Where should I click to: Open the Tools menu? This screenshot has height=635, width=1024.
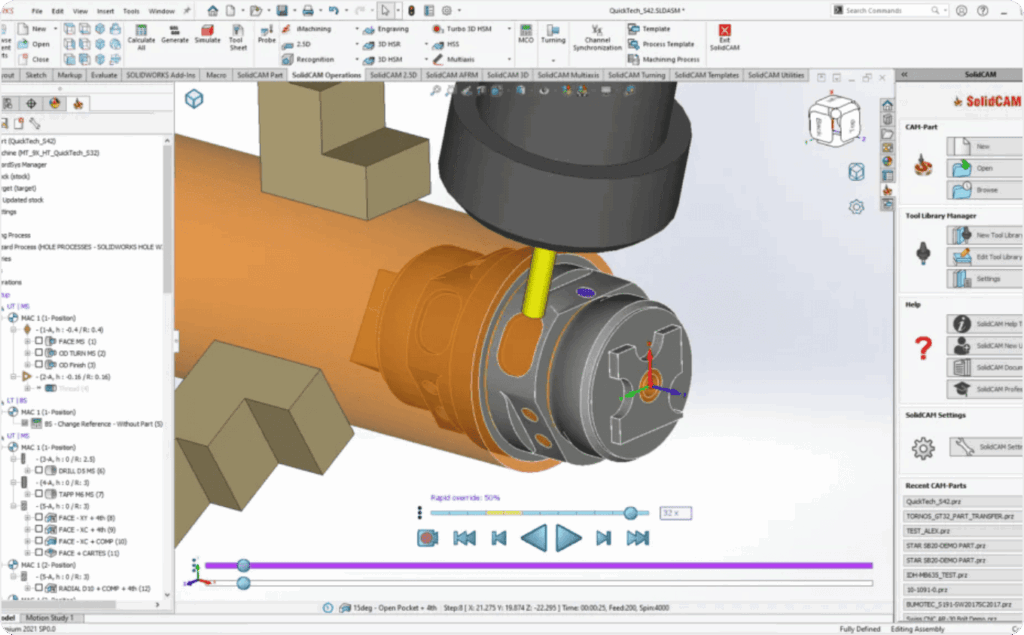coord(131,10)
